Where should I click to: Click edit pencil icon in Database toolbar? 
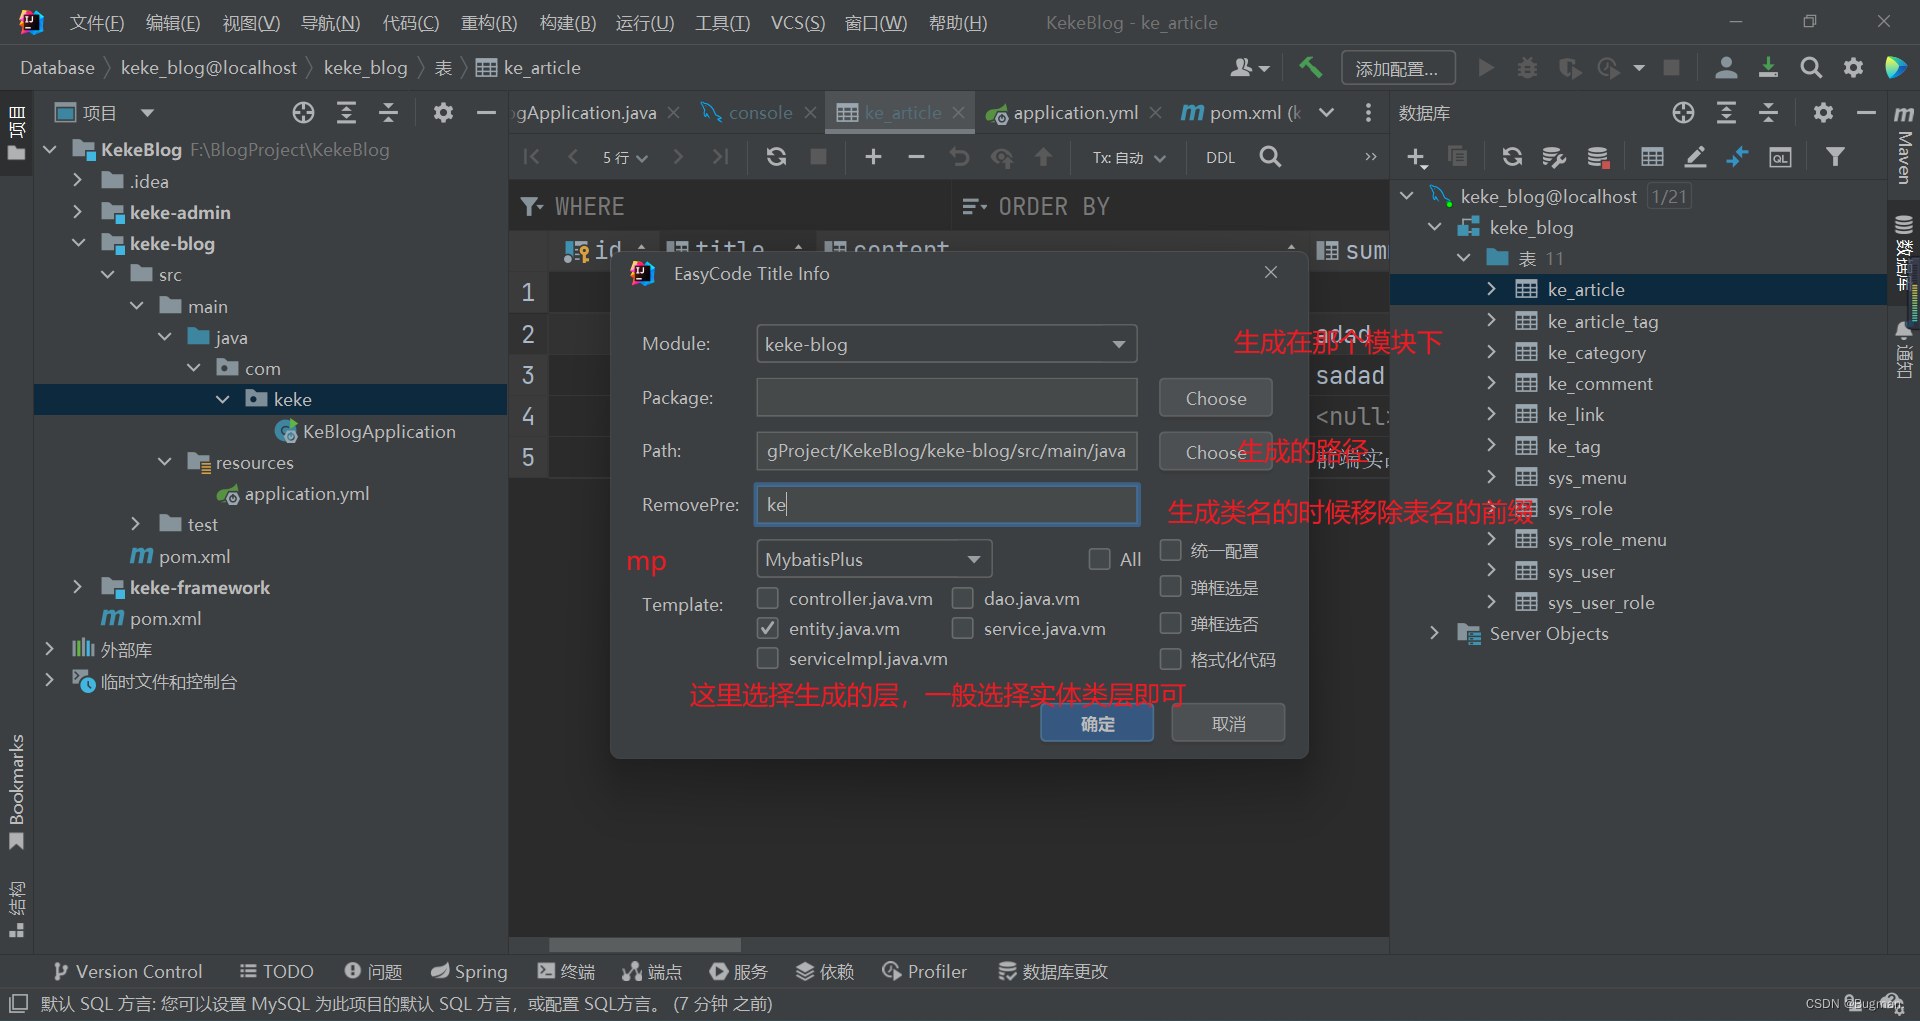pos(1695,157)
